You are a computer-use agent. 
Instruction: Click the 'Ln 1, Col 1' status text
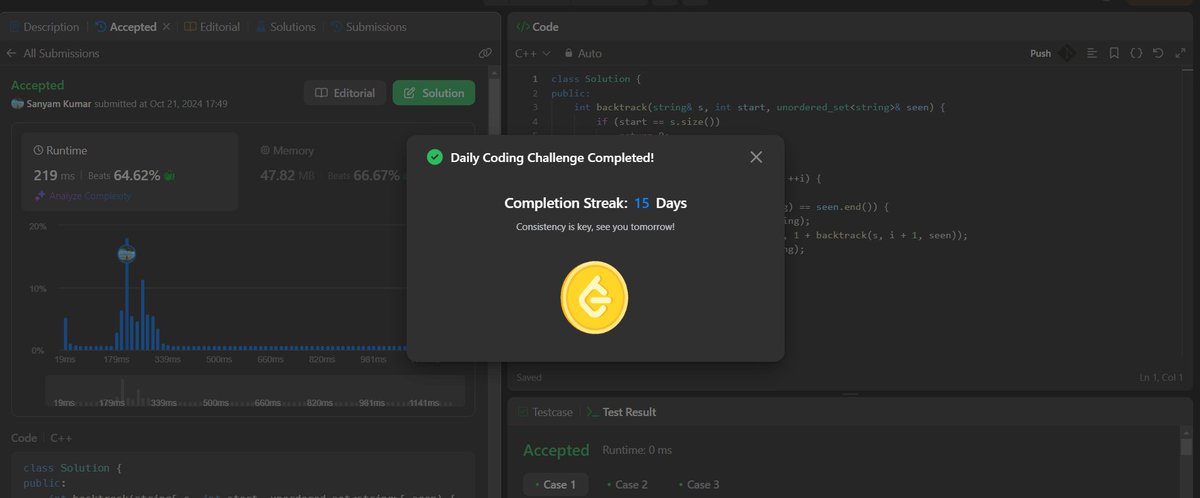click(1160, 377)
